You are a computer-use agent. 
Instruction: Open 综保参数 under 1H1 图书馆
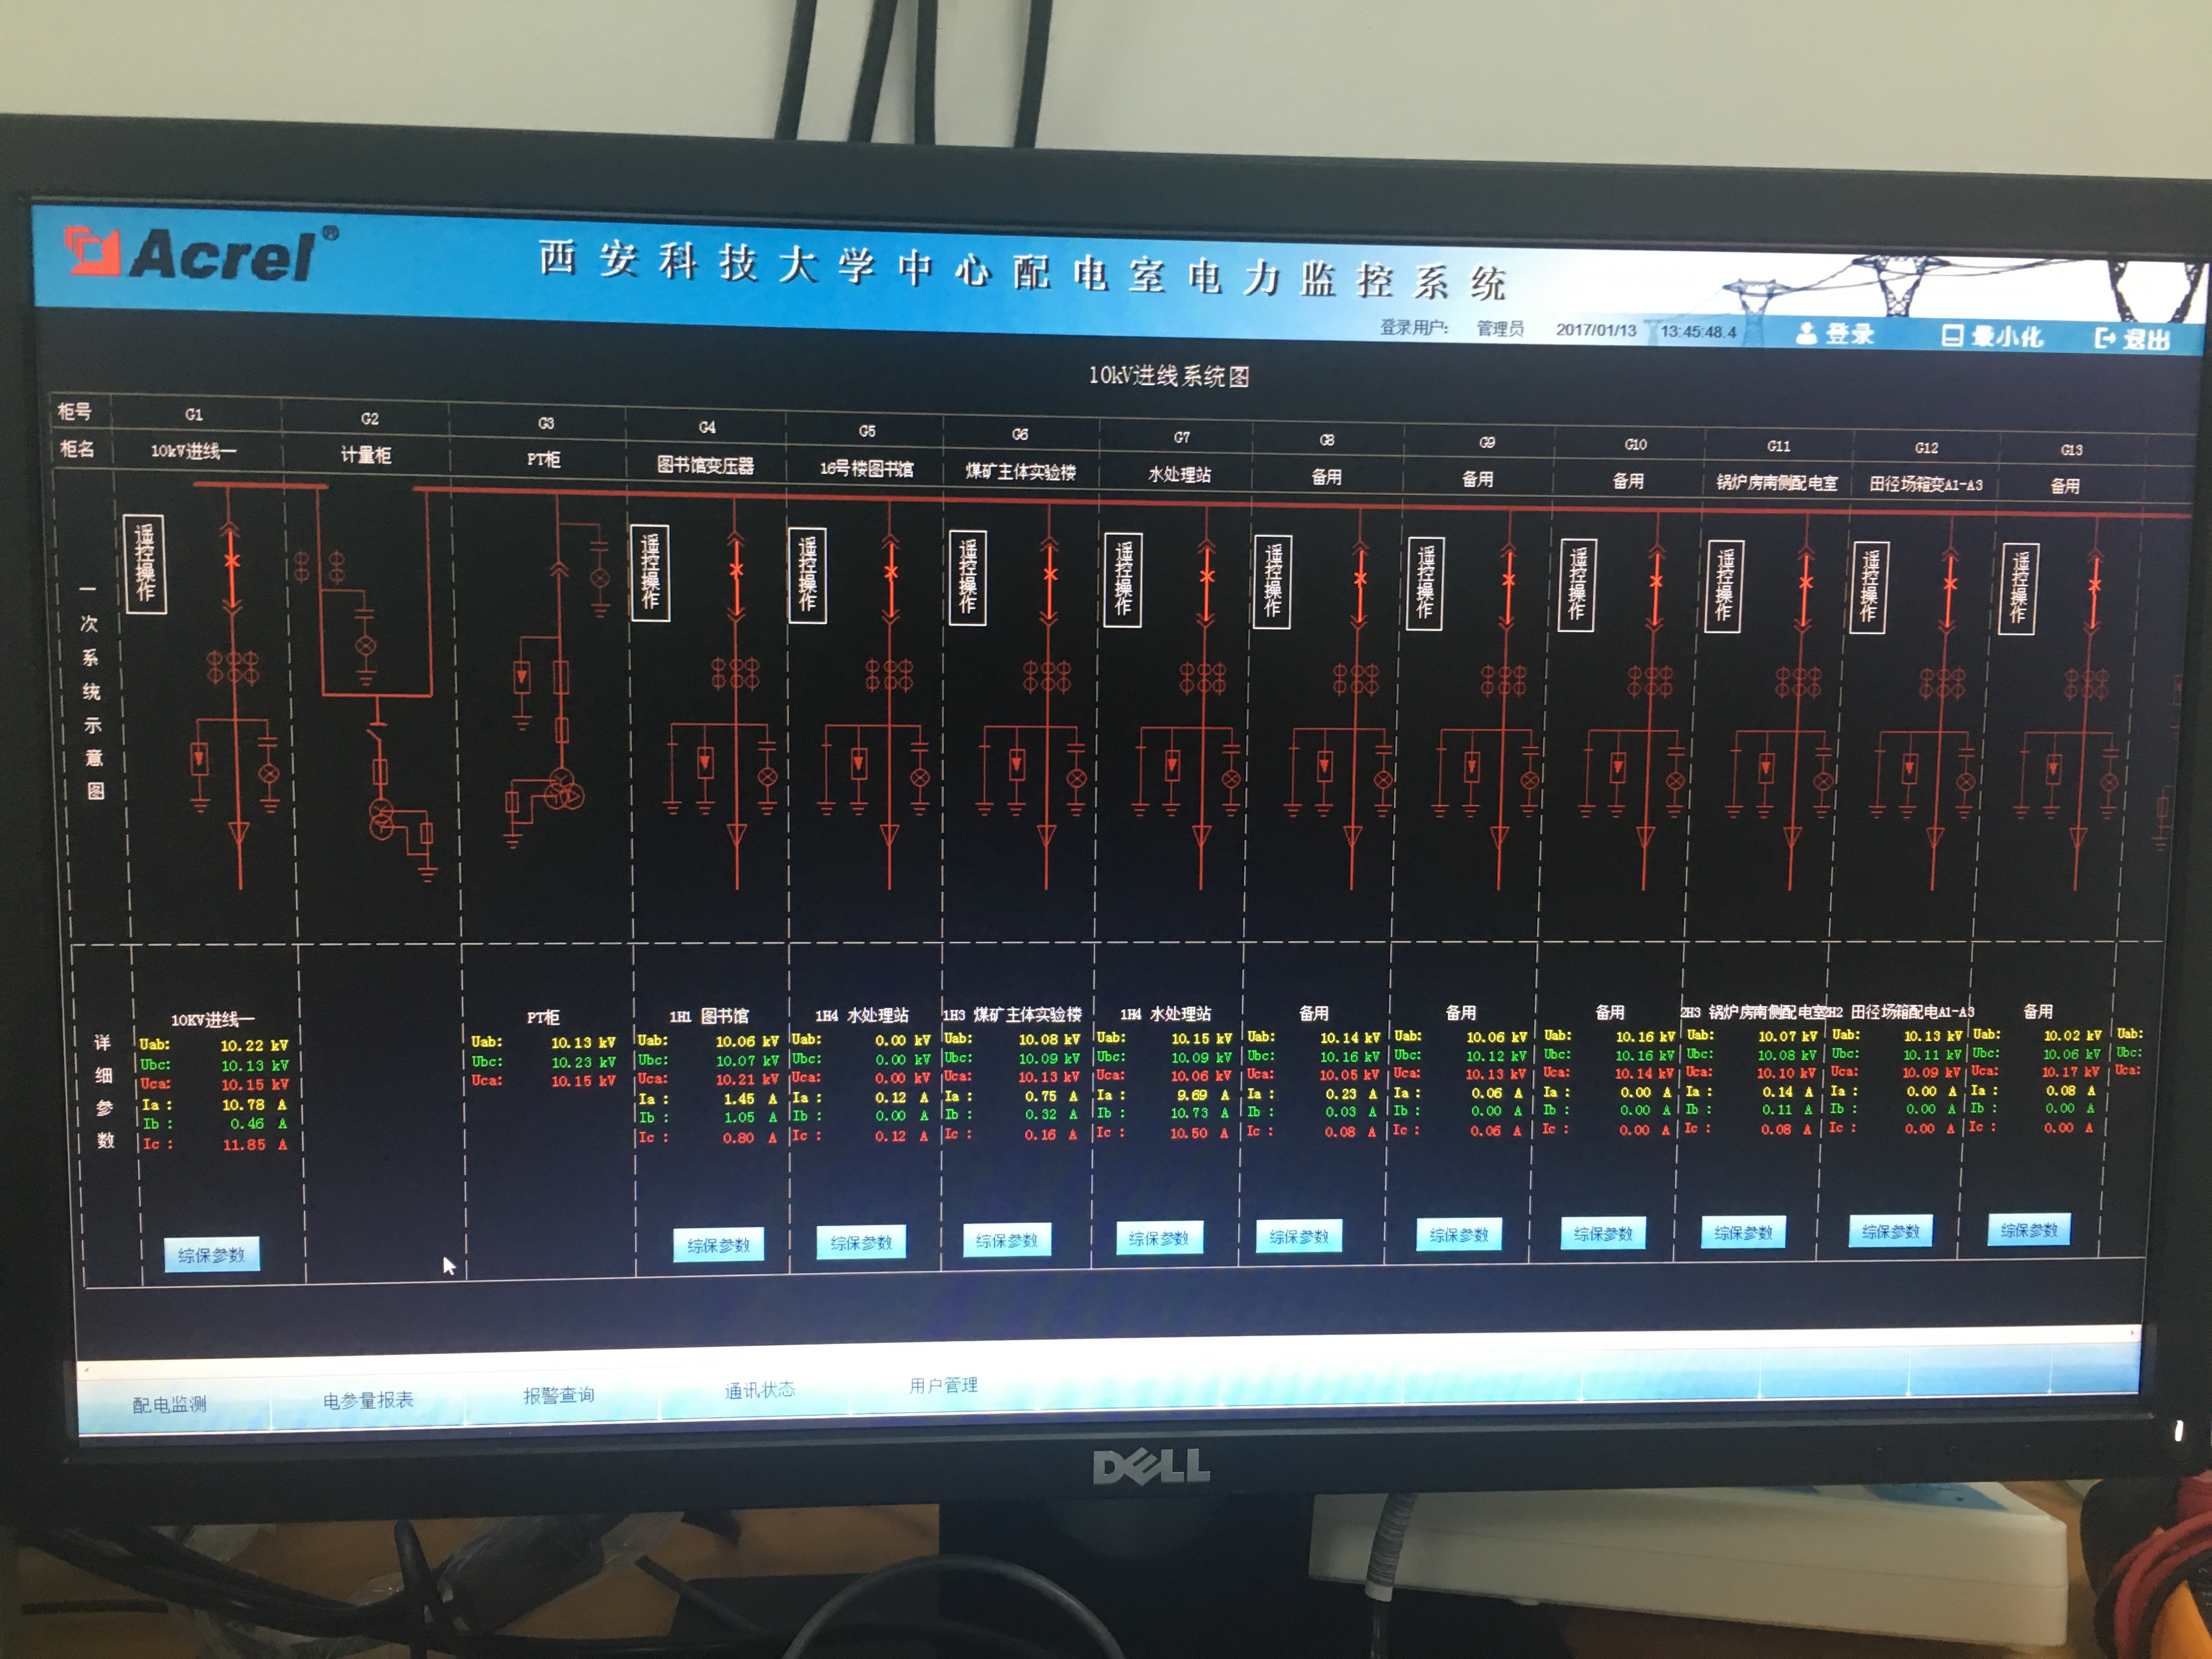coord(718,1245)
